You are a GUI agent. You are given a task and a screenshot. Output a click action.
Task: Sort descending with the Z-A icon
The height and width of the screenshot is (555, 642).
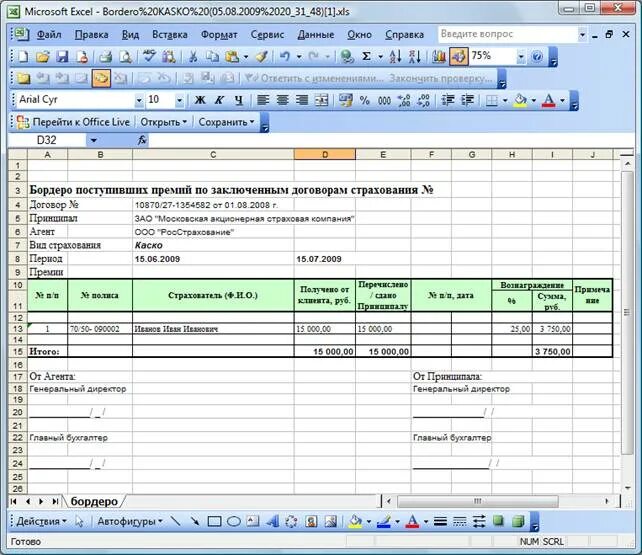coord(414,56)
